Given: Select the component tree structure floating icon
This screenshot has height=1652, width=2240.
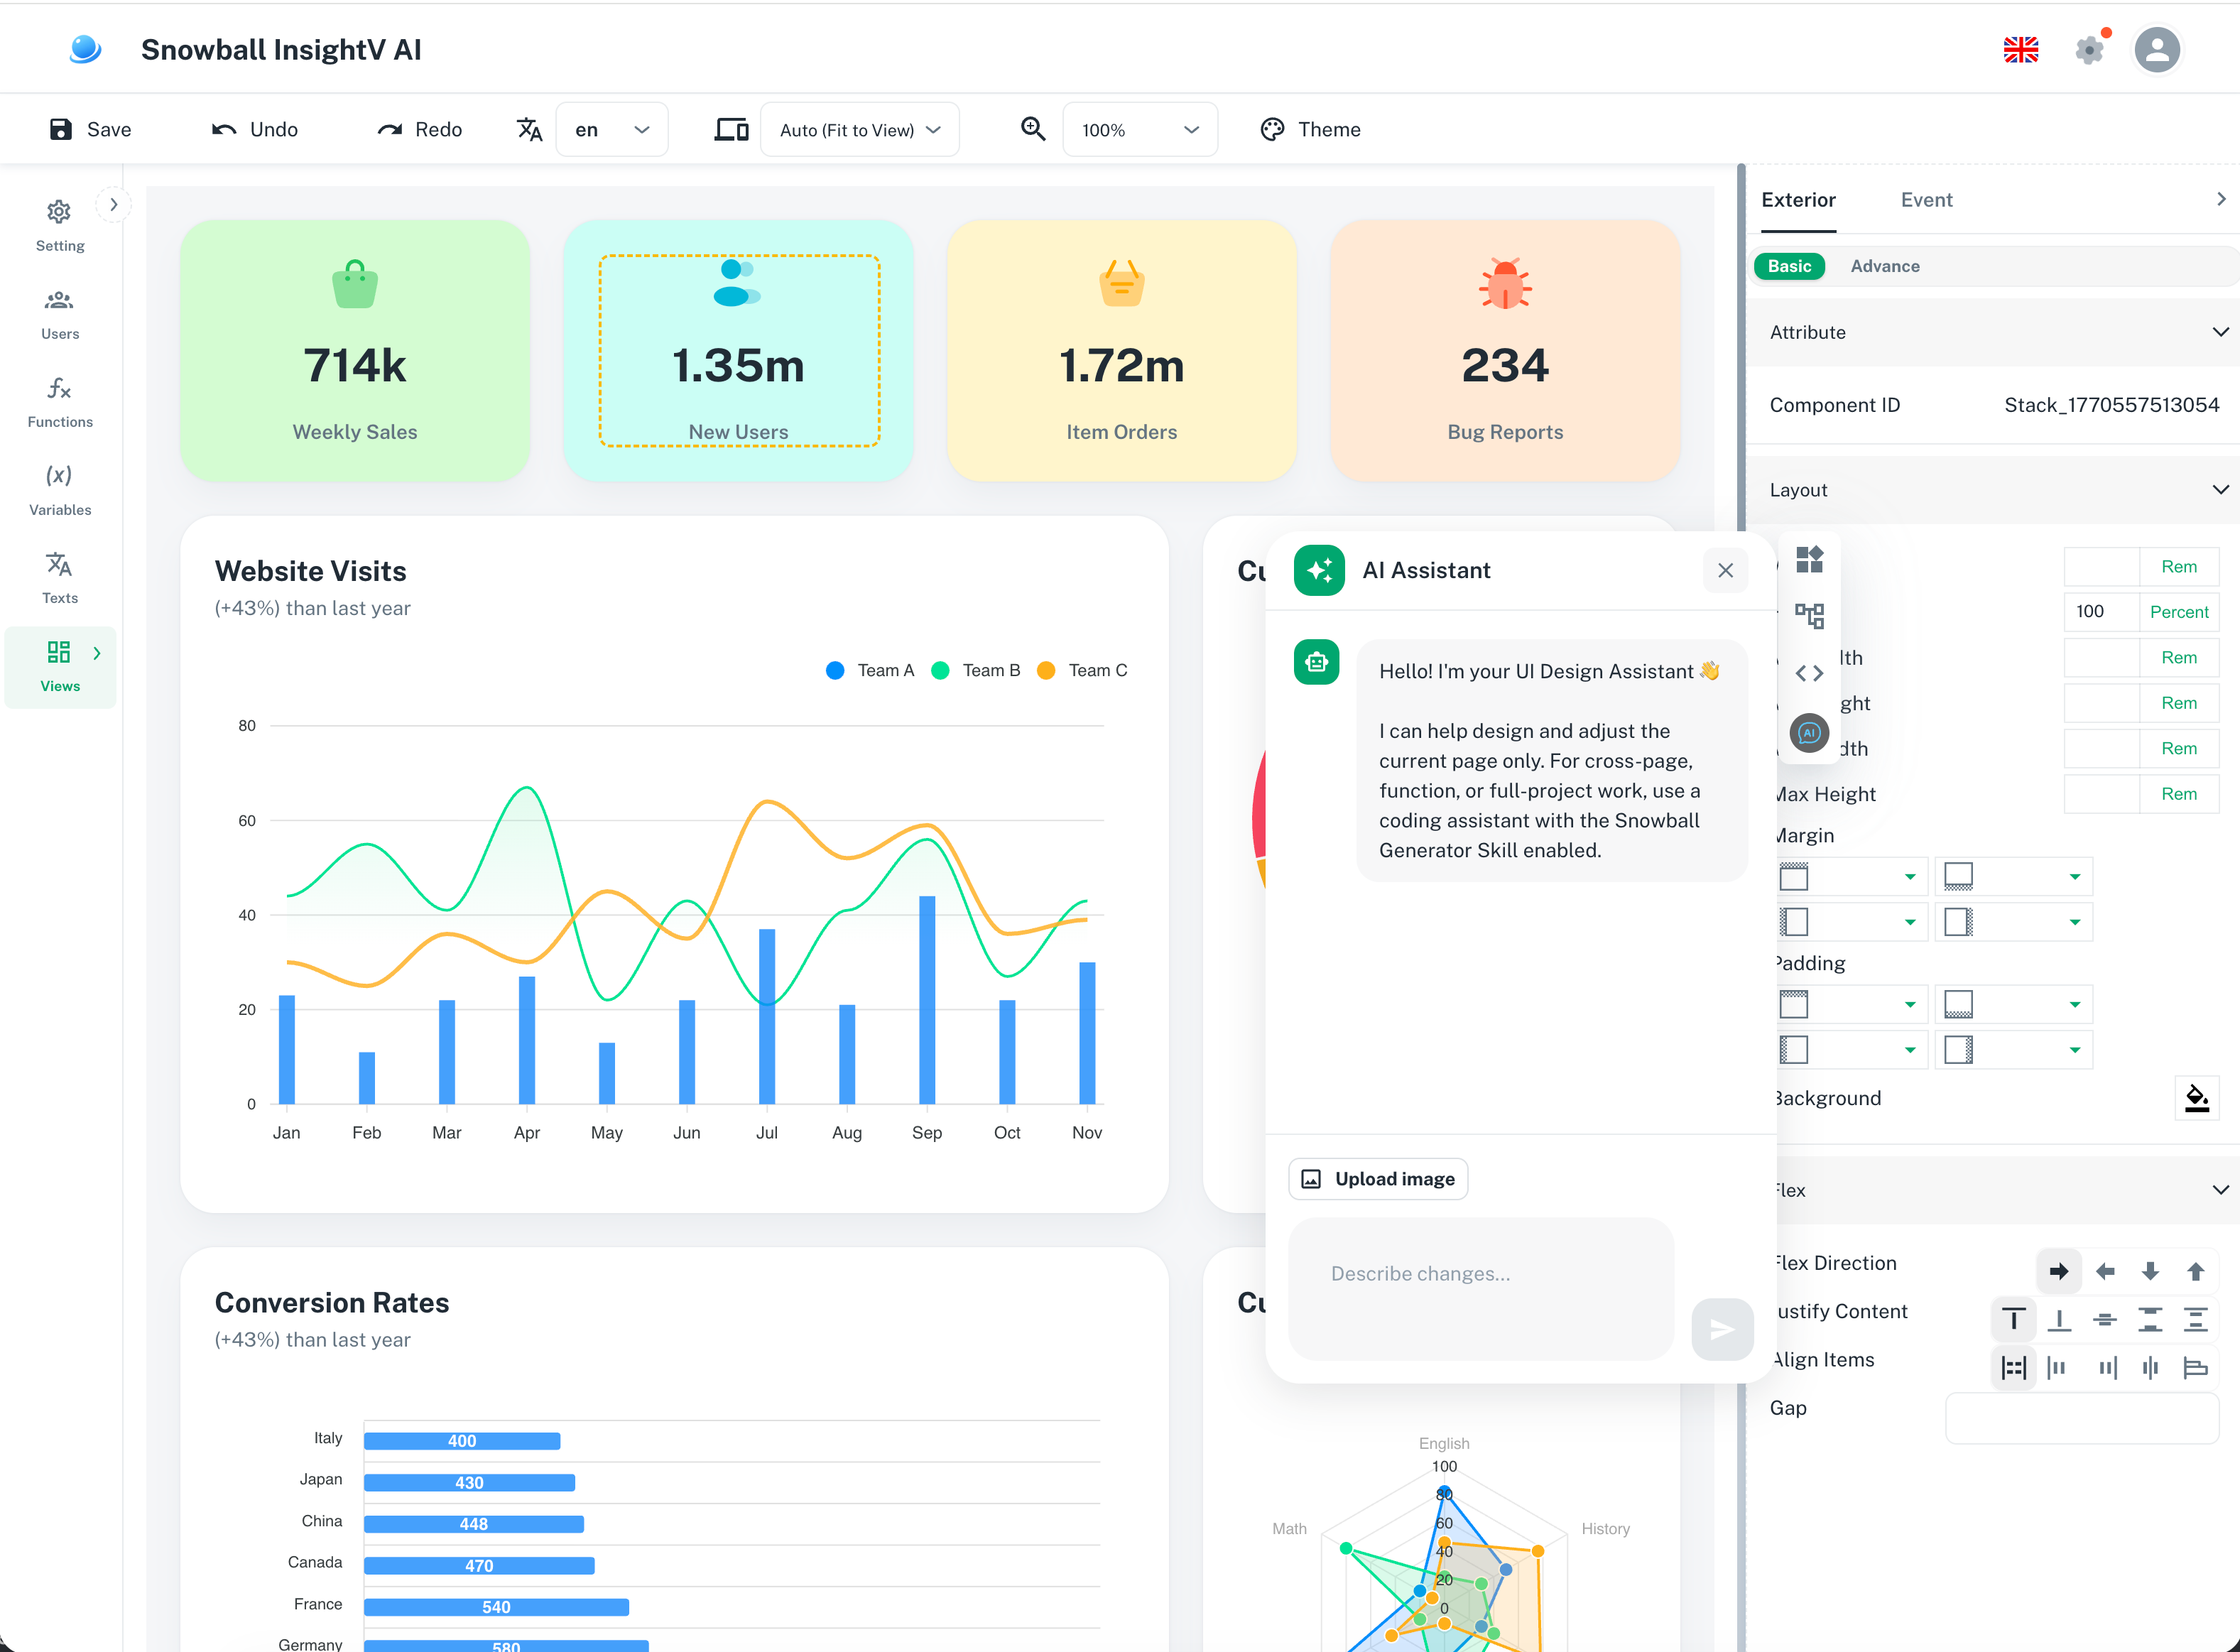Looking at the screenshot, I should [1810, 616].
